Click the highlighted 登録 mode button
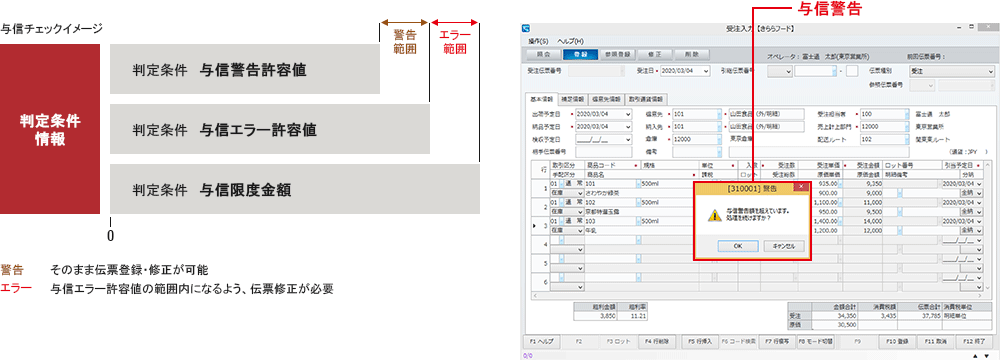1000x360 pixels. click(580, 54)
